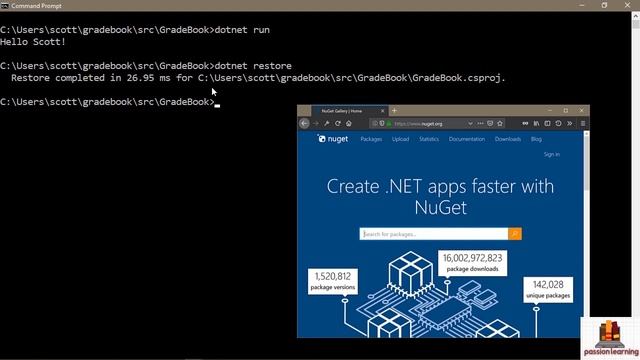Image resolution: width=640 pixels, height=360 pixels.
Task: Open the Documentation link
Action: pos(467,139)
